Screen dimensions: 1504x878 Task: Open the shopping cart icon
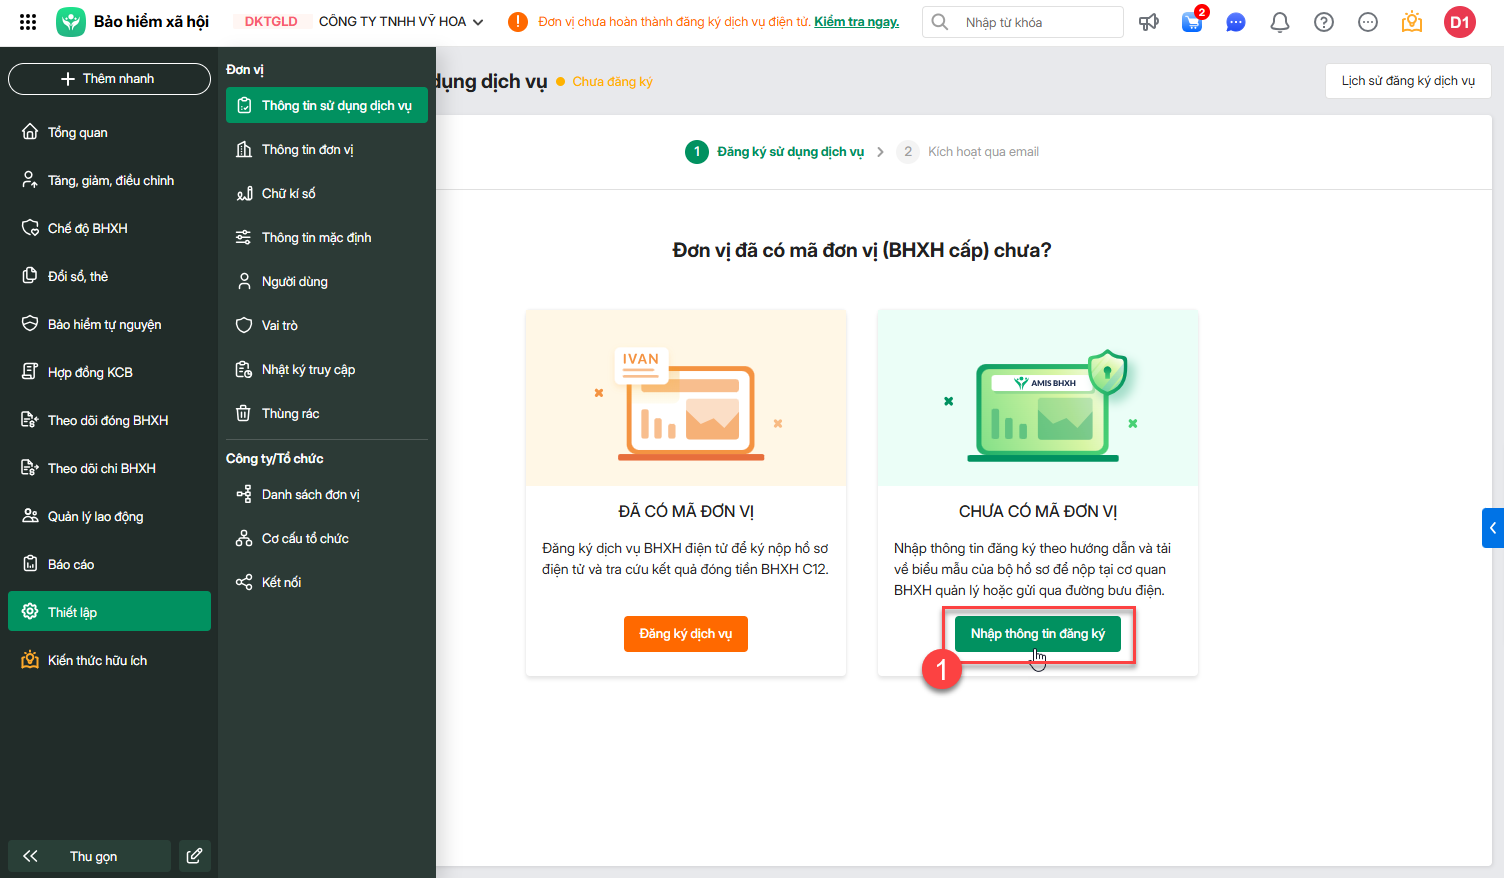coord(1193,22)
